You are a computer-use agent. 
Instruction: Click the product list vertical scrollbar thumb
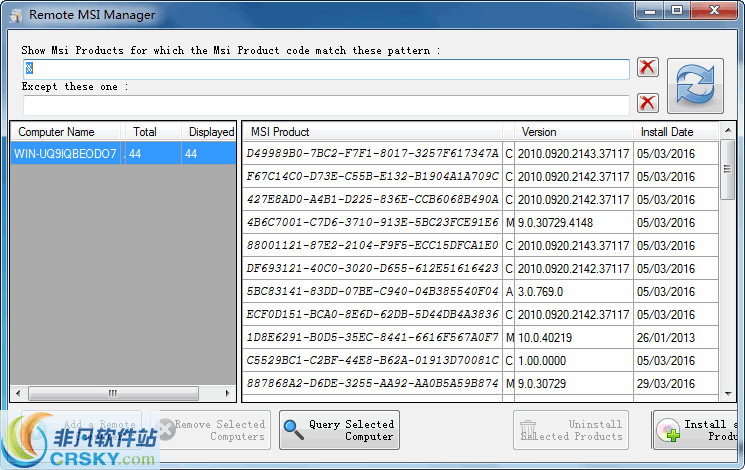click(727, 169)
